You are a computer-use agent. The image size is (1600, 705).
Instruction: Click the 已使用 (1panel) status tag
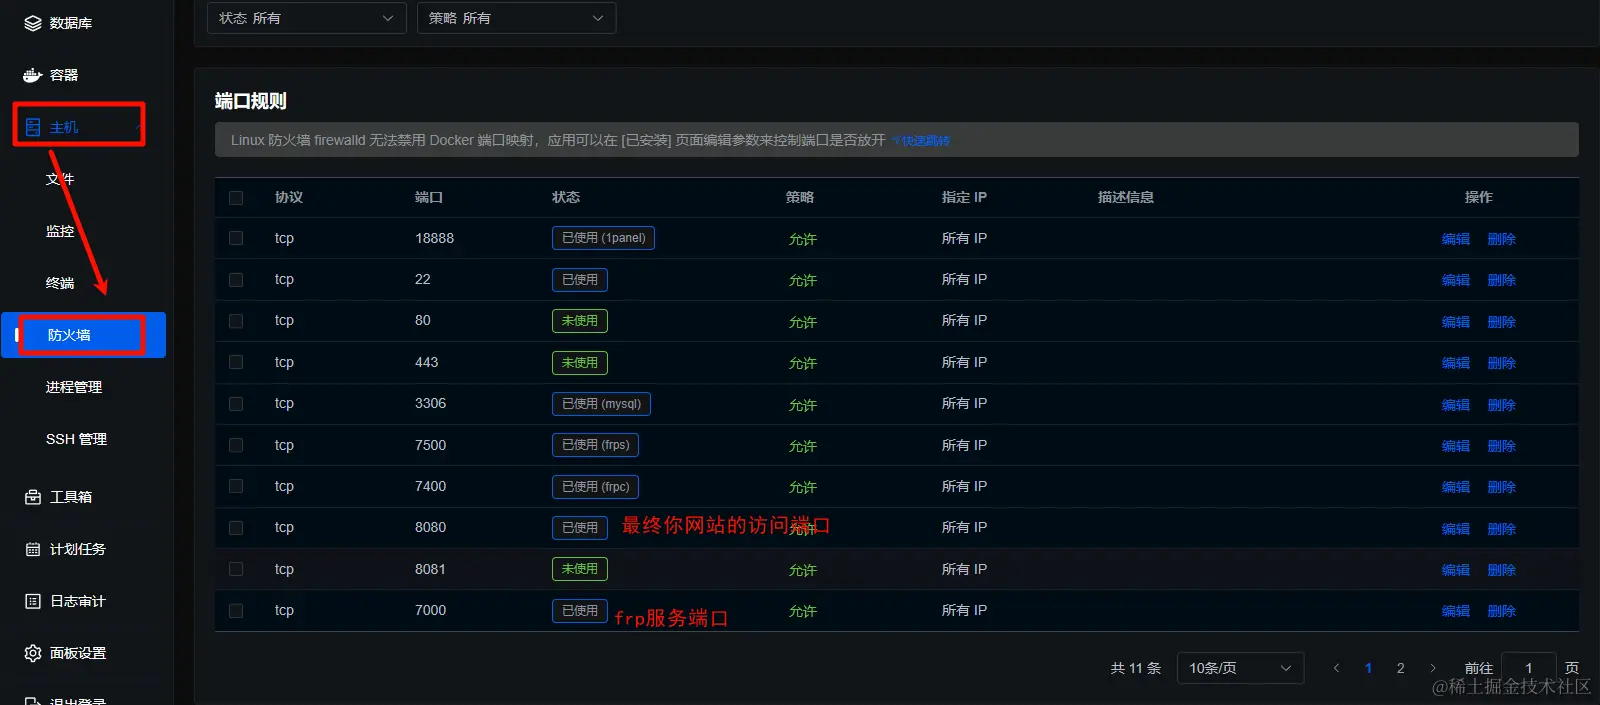pos(604,238)
